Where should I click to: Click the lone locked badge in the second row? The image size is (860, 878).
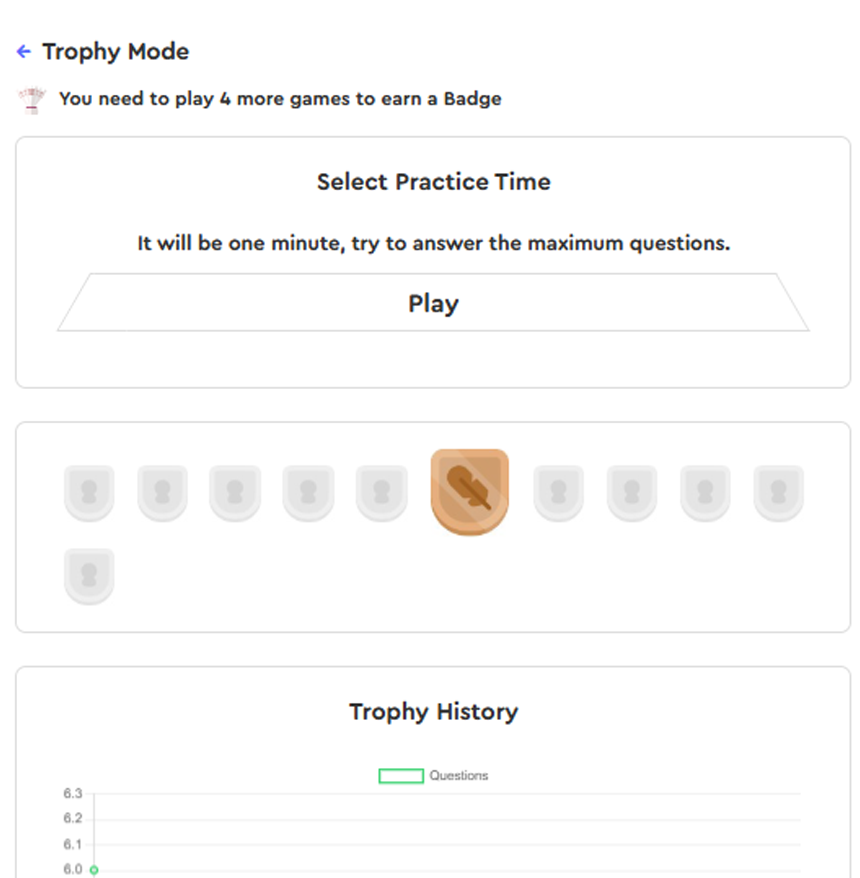coord(89,576)
